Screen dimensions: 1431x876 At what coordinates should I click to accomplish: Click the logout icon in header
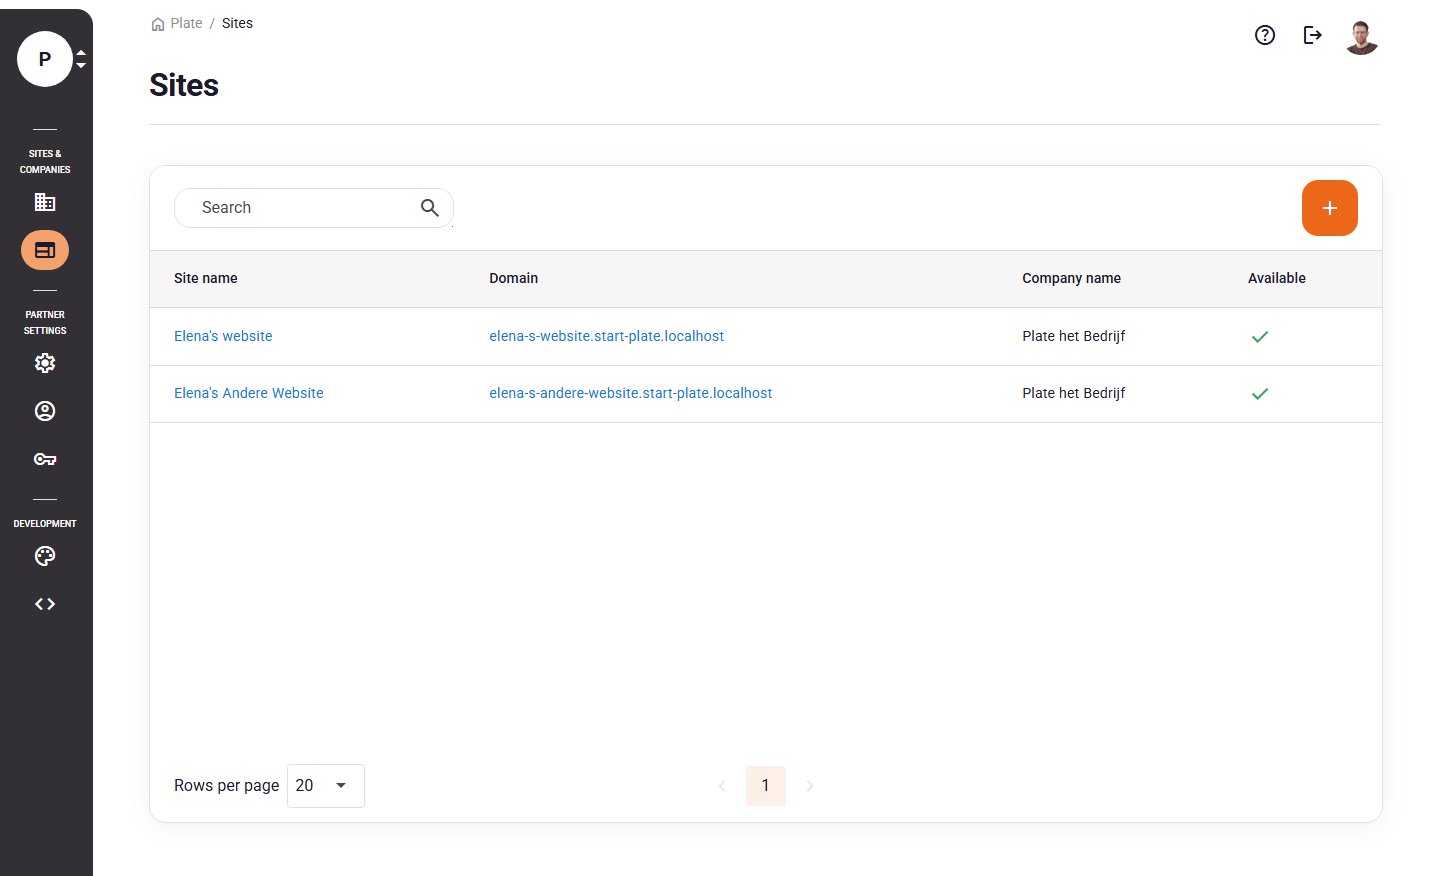click(x=1313, y=36)
